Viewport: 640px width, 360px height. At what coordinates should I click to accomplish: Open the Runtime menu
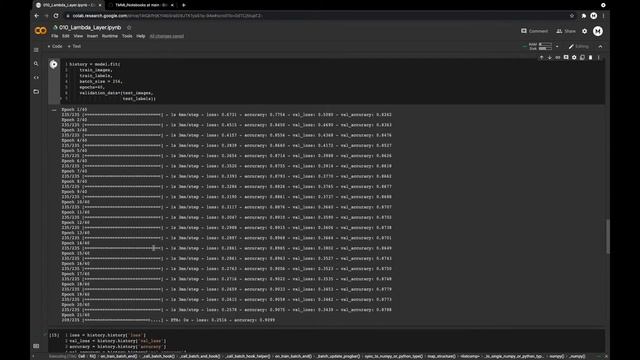(109, 36)
